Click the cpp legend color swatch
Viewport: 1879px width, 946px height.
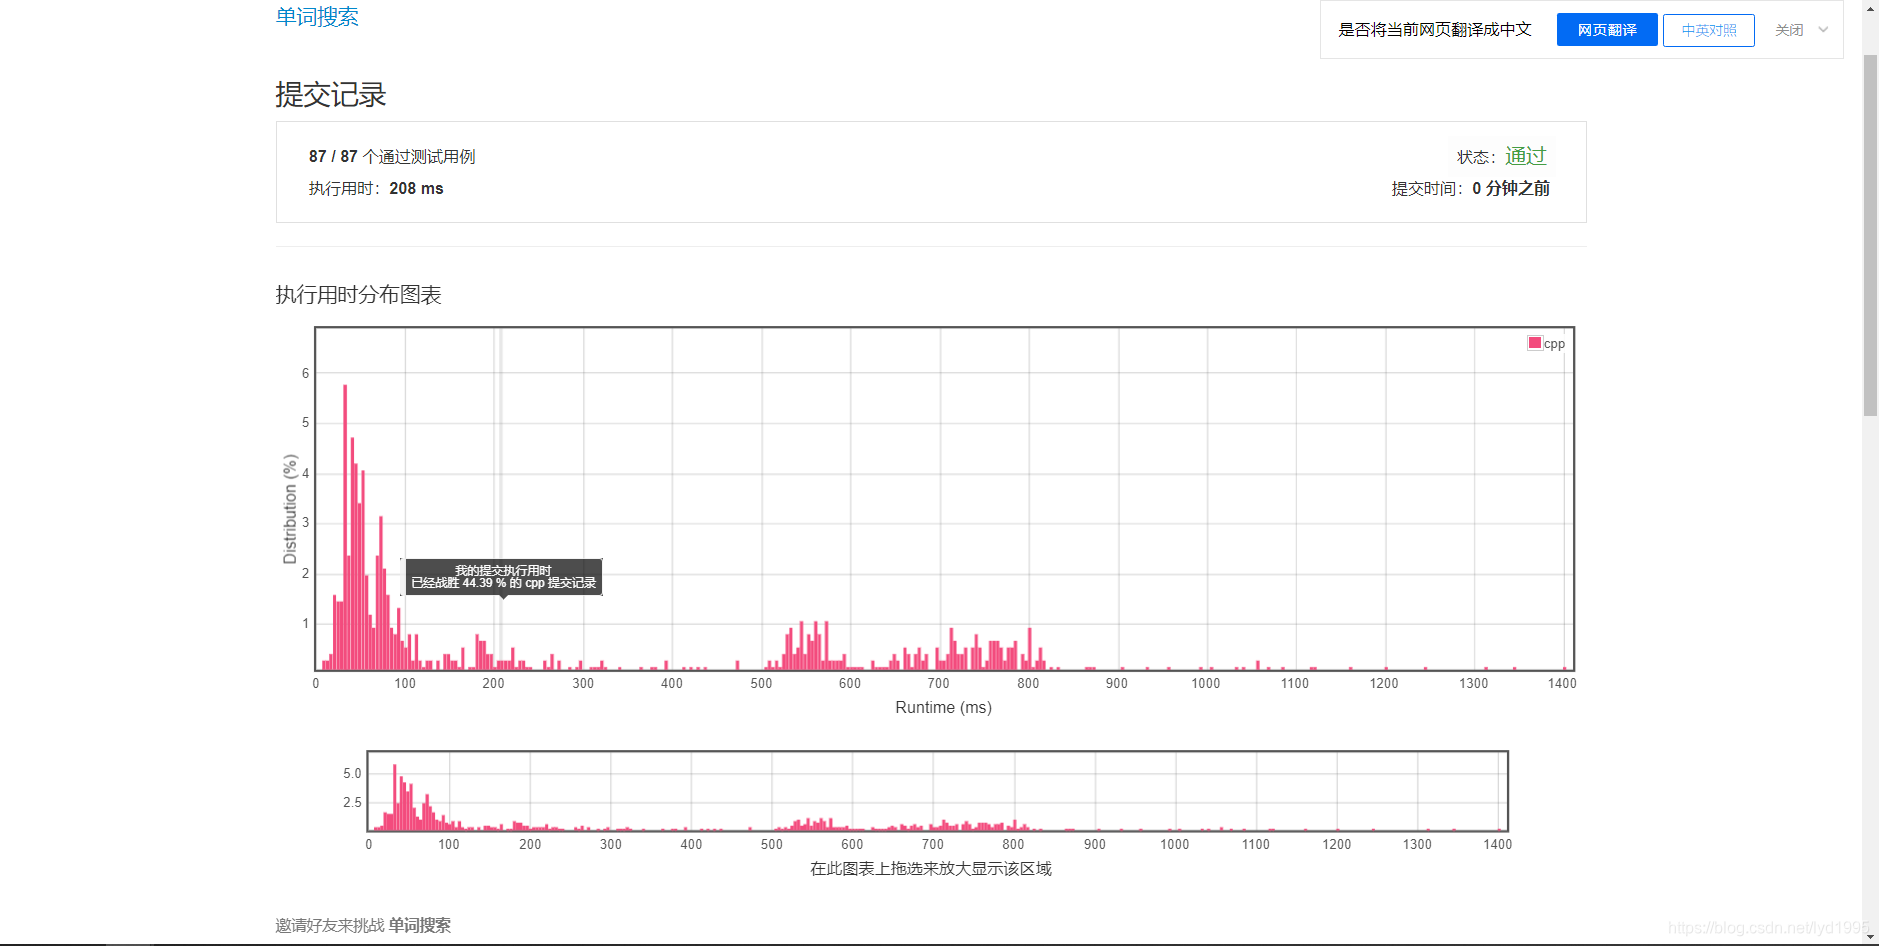point(1534,343)
